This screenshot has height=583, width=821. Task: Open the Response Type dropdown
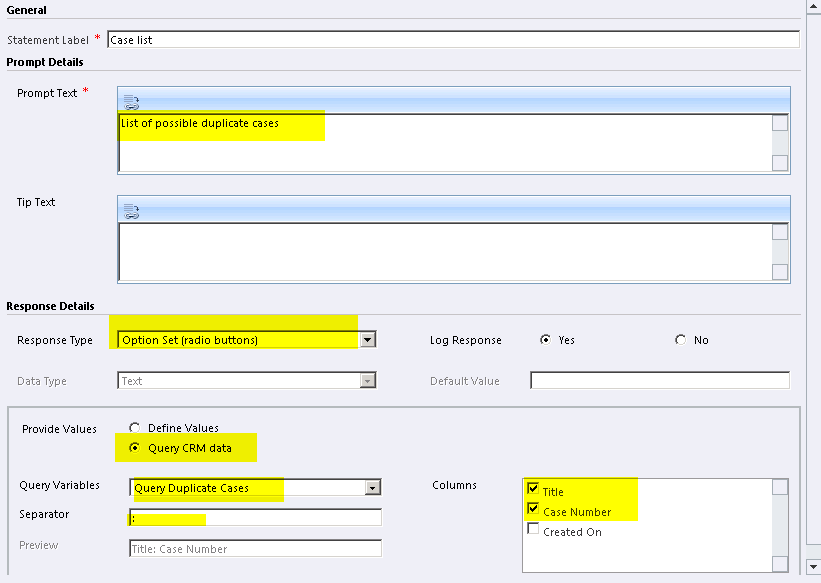[368, 339]
